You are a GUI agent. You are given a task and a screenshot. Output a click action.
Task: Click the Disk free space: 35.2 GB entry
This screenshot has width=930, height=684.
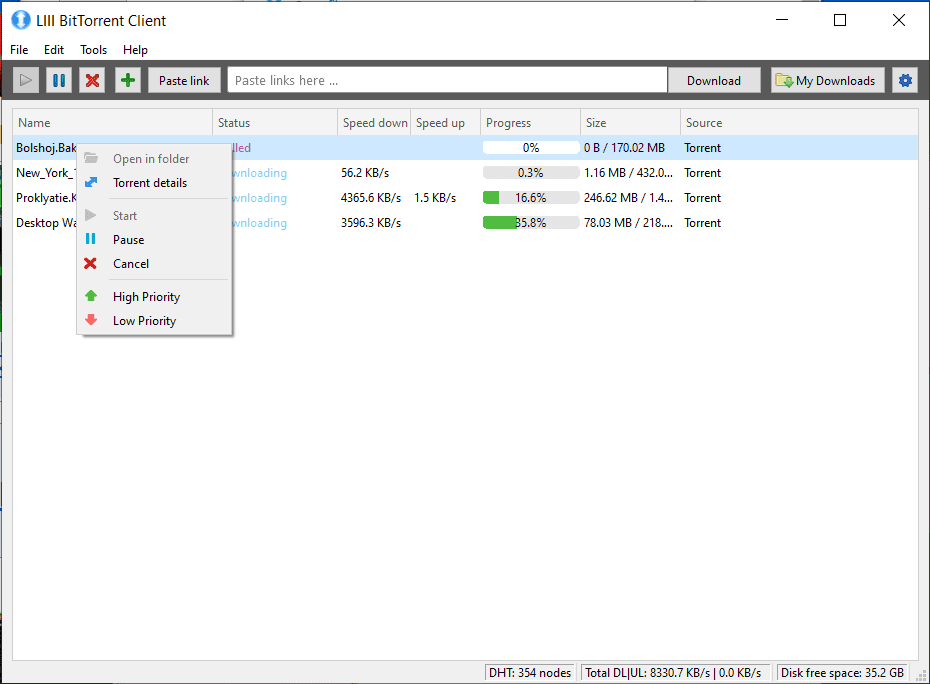(x=842, y=672)
